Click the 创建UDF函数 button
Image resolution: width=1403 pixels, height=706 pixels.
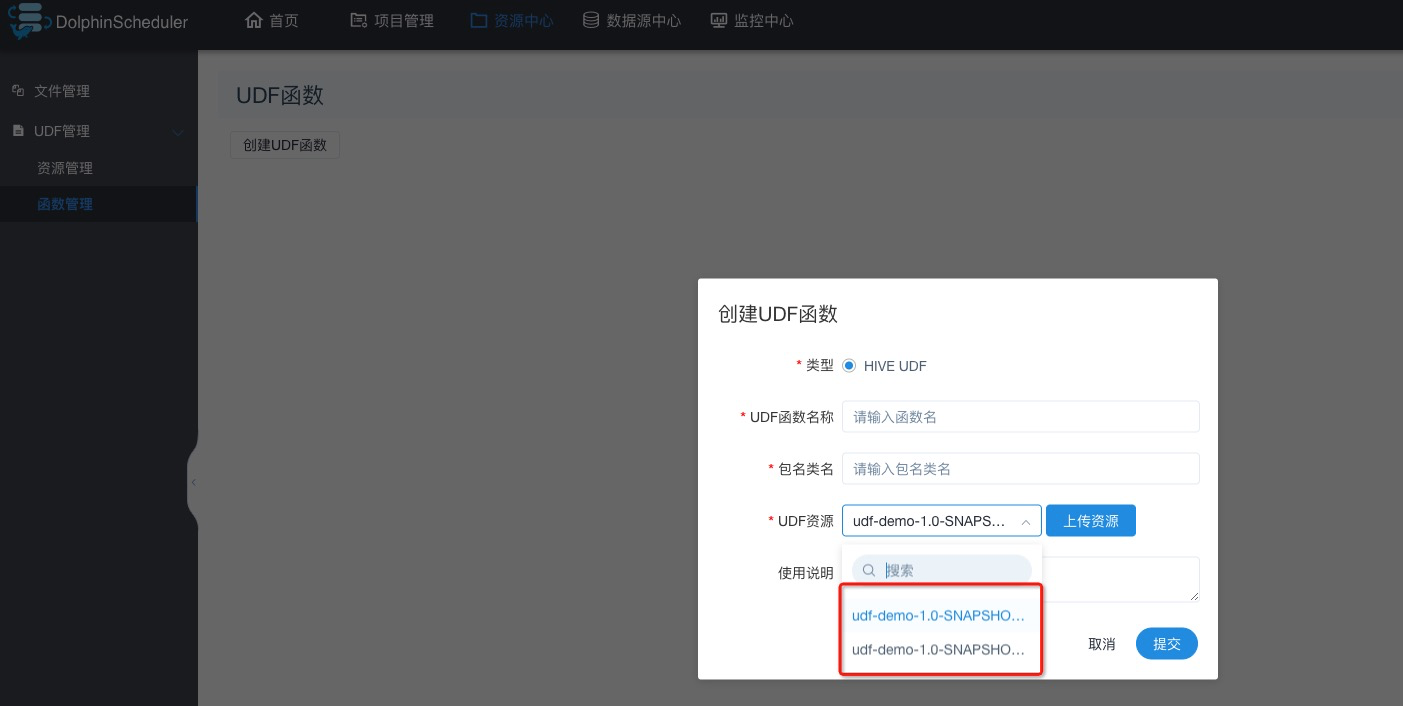(285, 145)
